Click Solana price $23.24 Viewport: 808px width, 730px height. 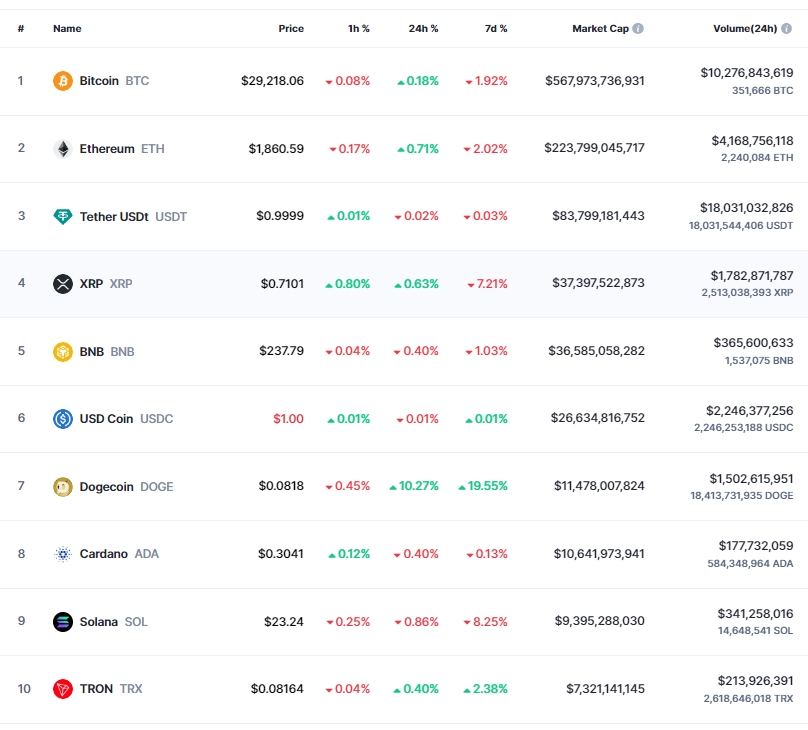(284, 622)
